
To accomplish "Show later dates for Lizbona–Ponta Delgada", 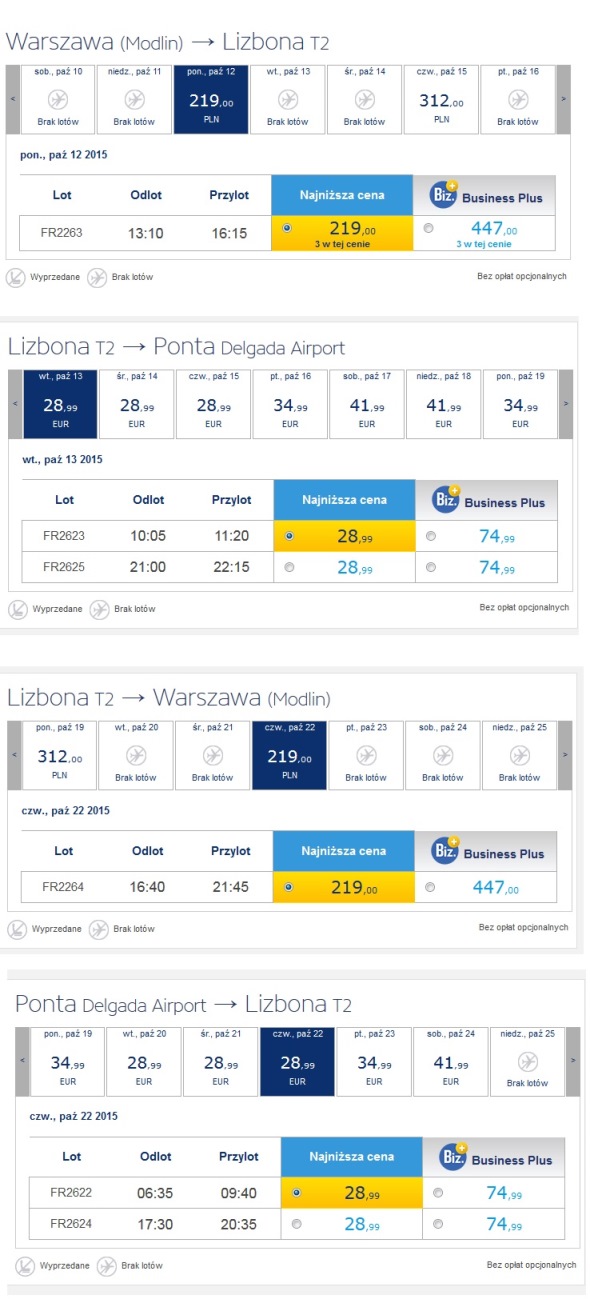I will (565, 403).
